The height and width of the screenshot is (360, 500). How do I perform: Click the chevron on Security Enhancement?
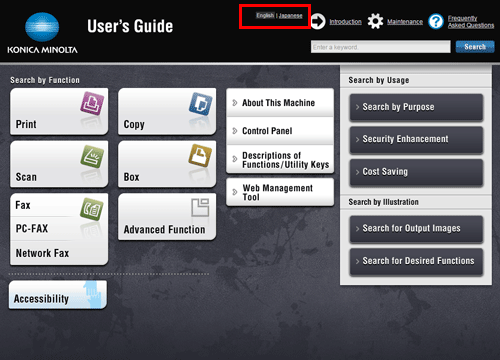click(357, 139)
